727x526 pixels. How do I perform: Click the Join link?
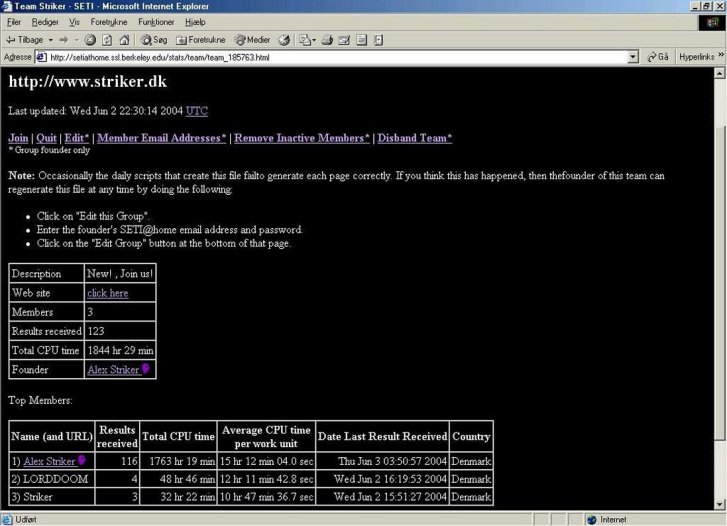[18, 138]
